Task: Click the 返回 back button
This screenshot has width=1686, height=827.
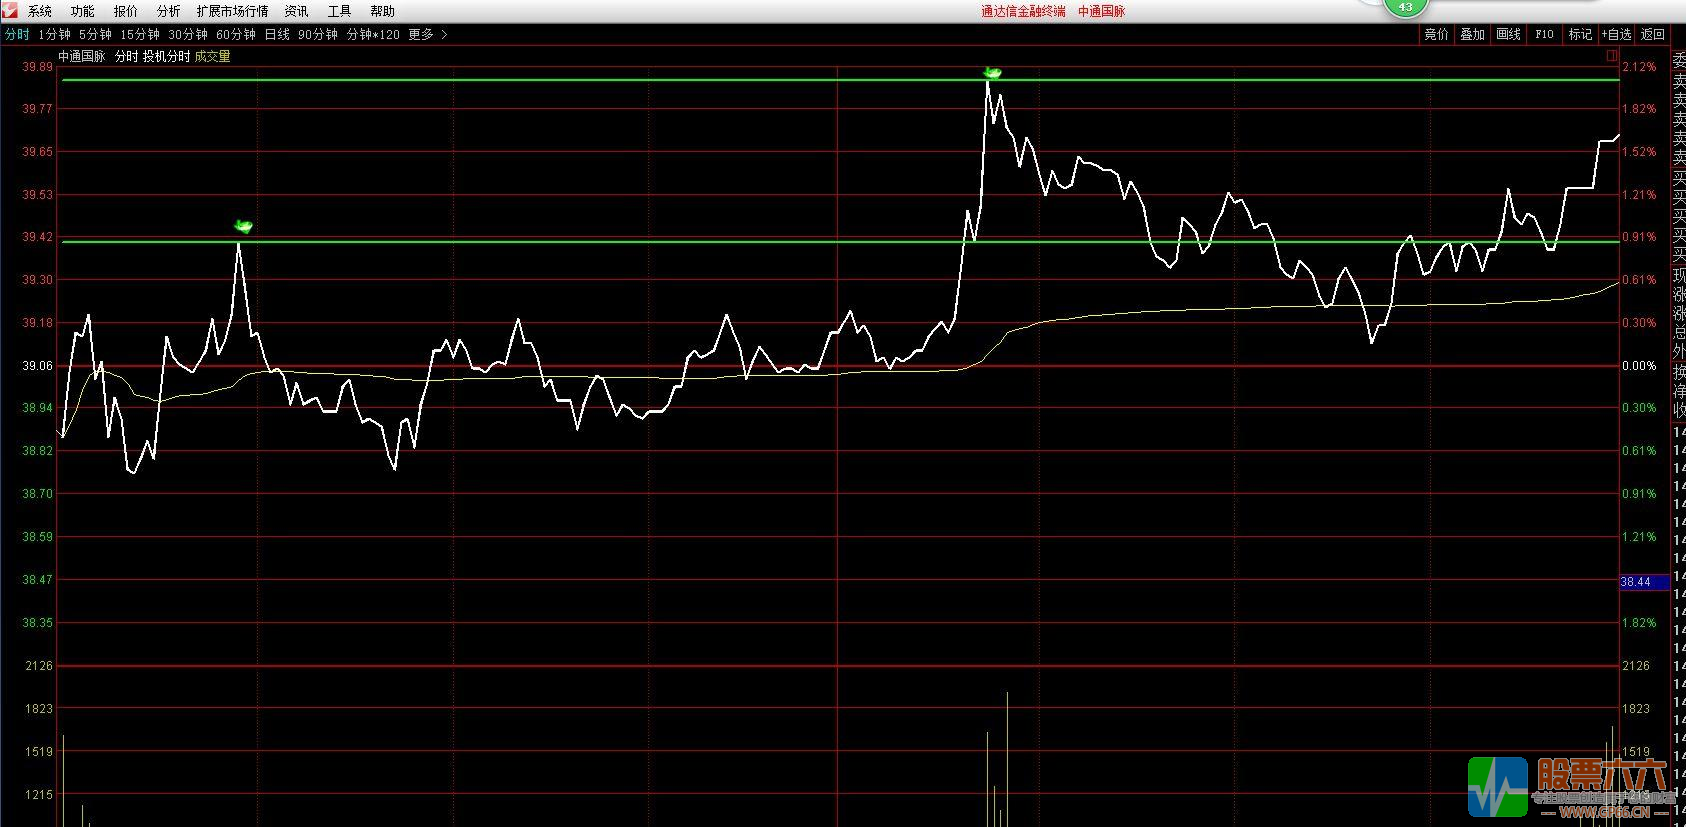Action: tap(1653, 34)
